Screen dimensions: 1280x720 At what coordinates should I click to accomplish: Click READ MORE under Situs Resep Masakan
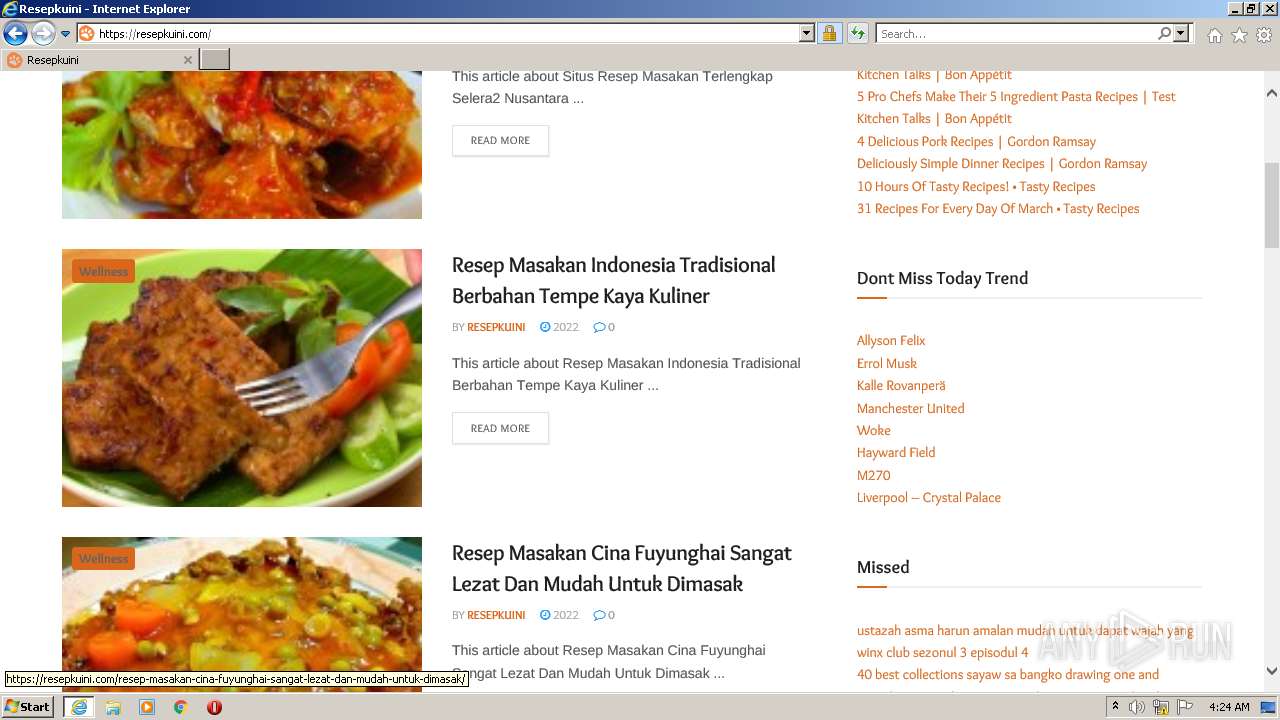click(x=500, y=141)
